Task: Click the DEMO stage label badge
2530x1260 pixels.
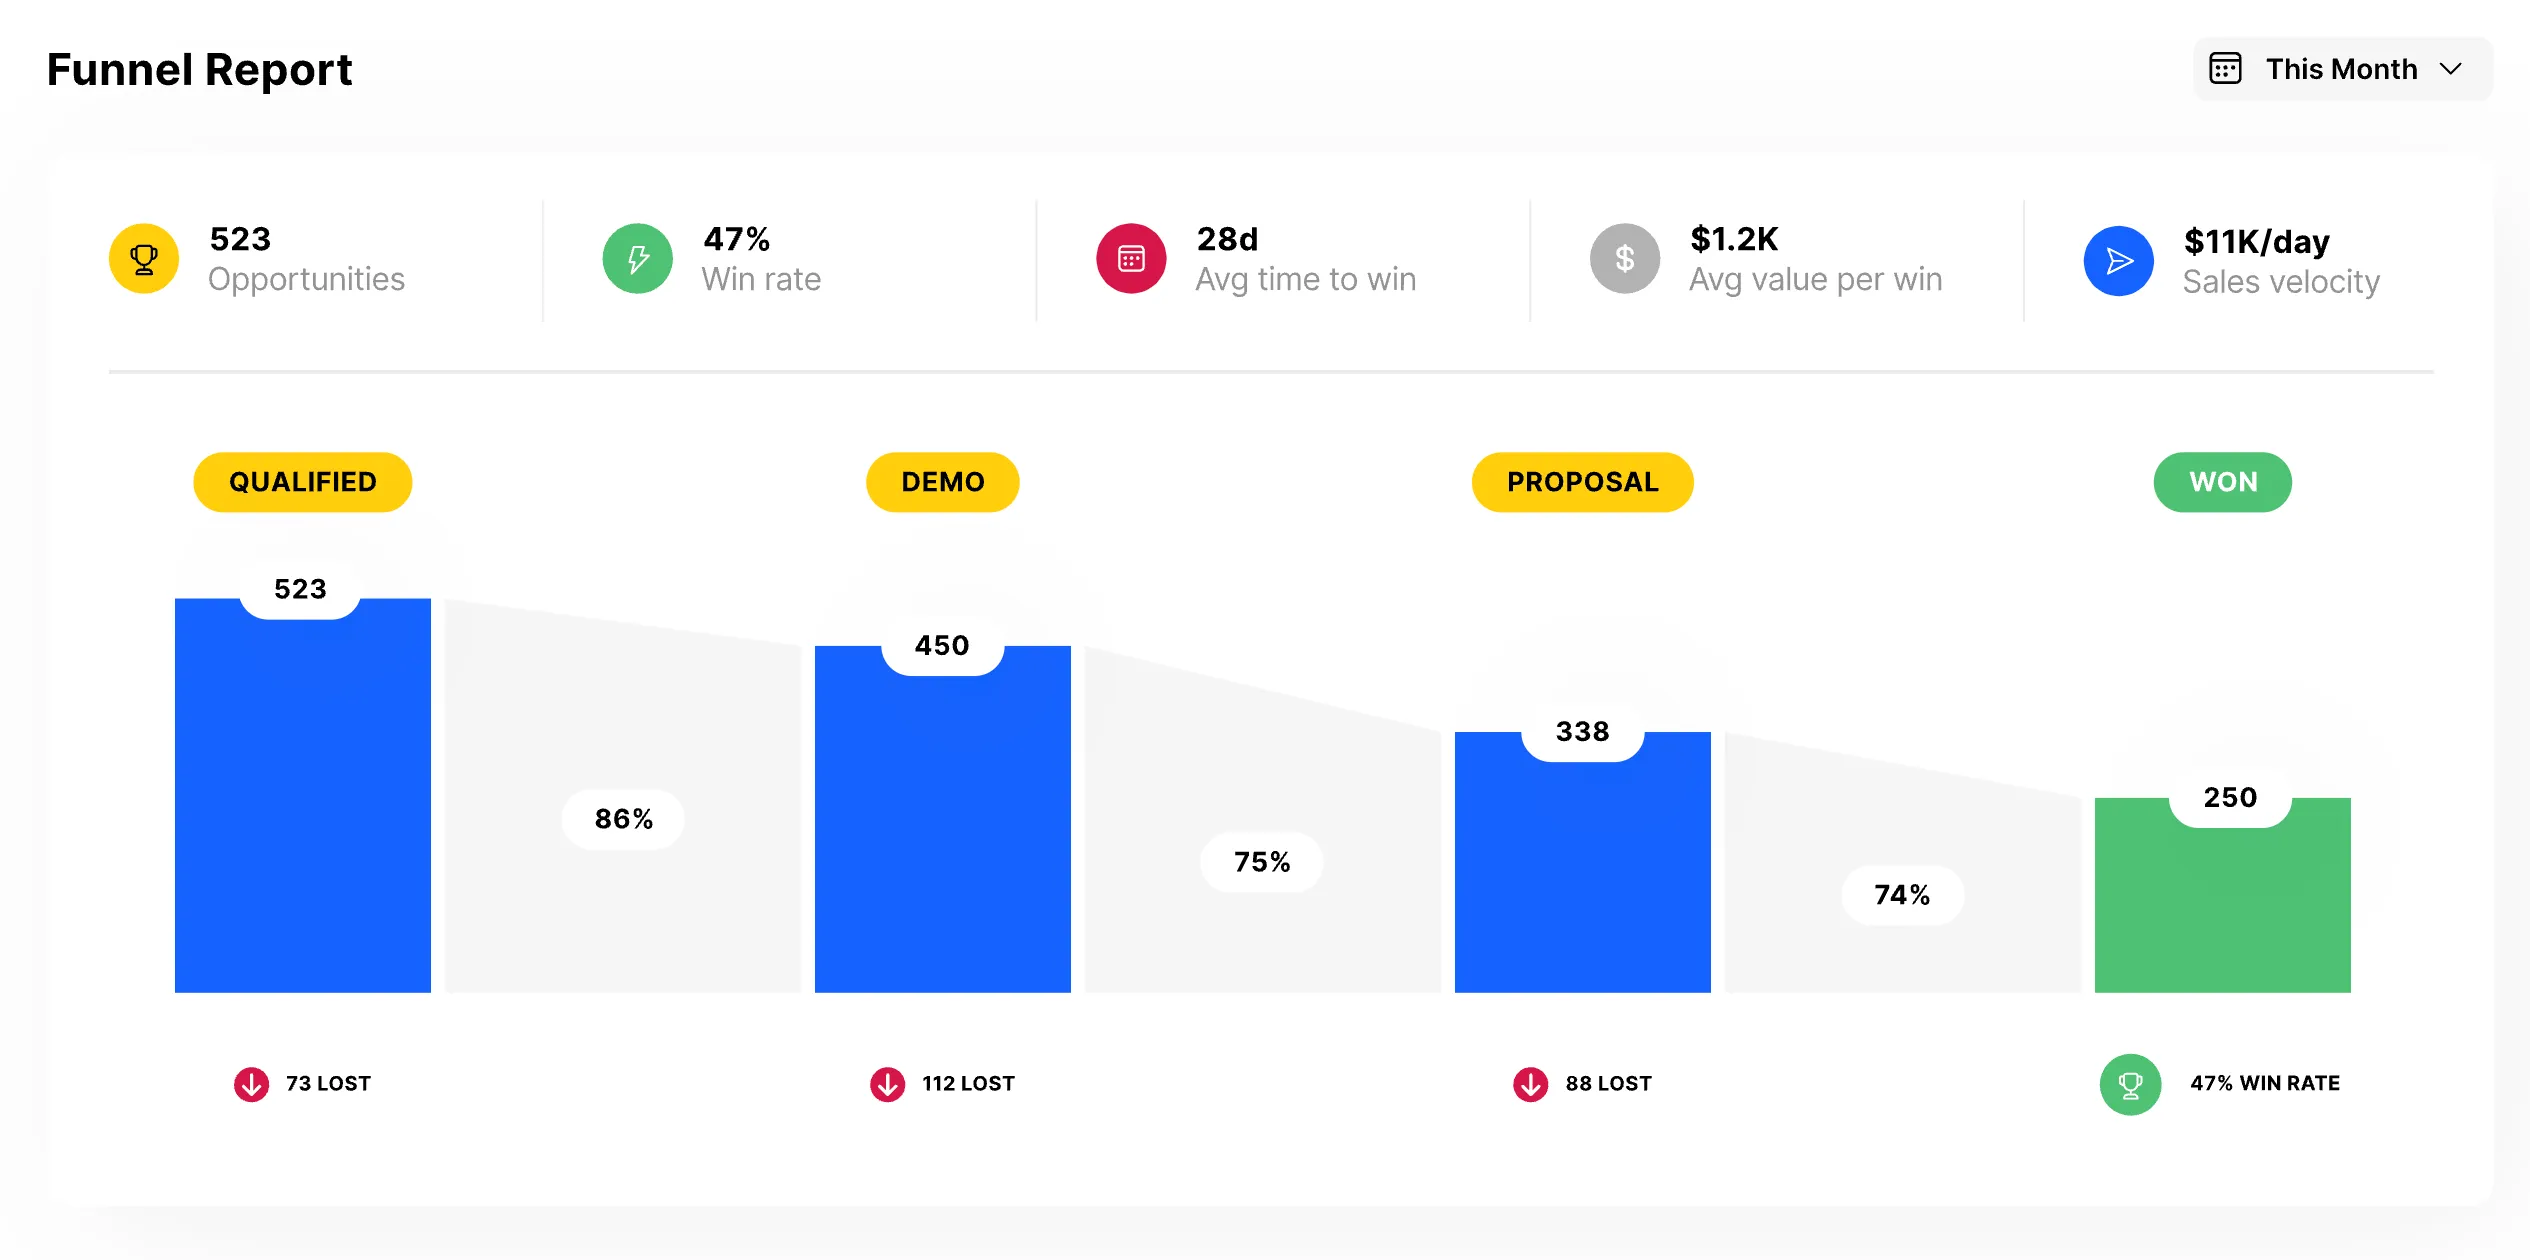Action: click(941, 479)
